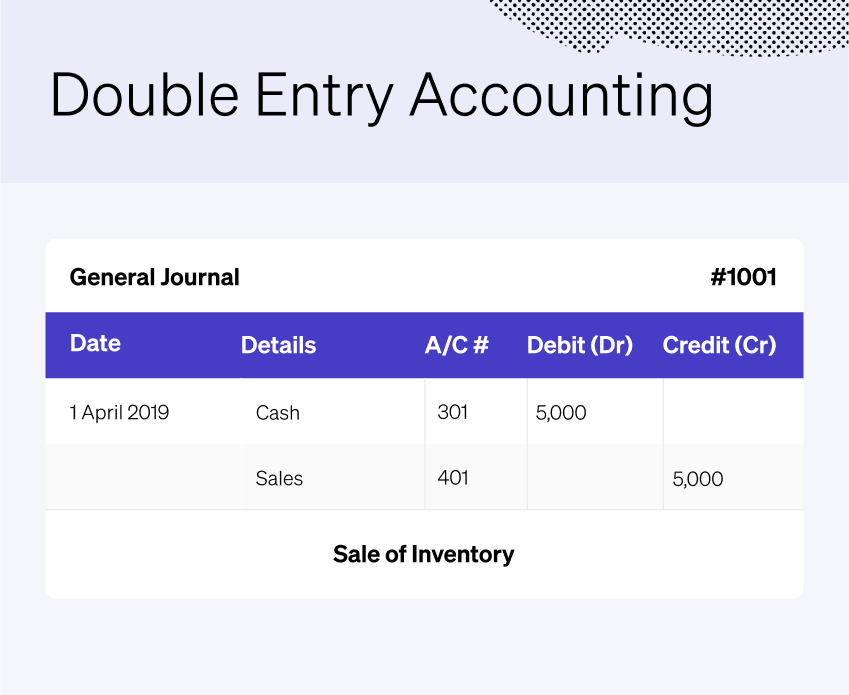The width and height of the screenshot is (849, 695).
Task: Select the A/C # column header
Action: (x=456, y=346)
